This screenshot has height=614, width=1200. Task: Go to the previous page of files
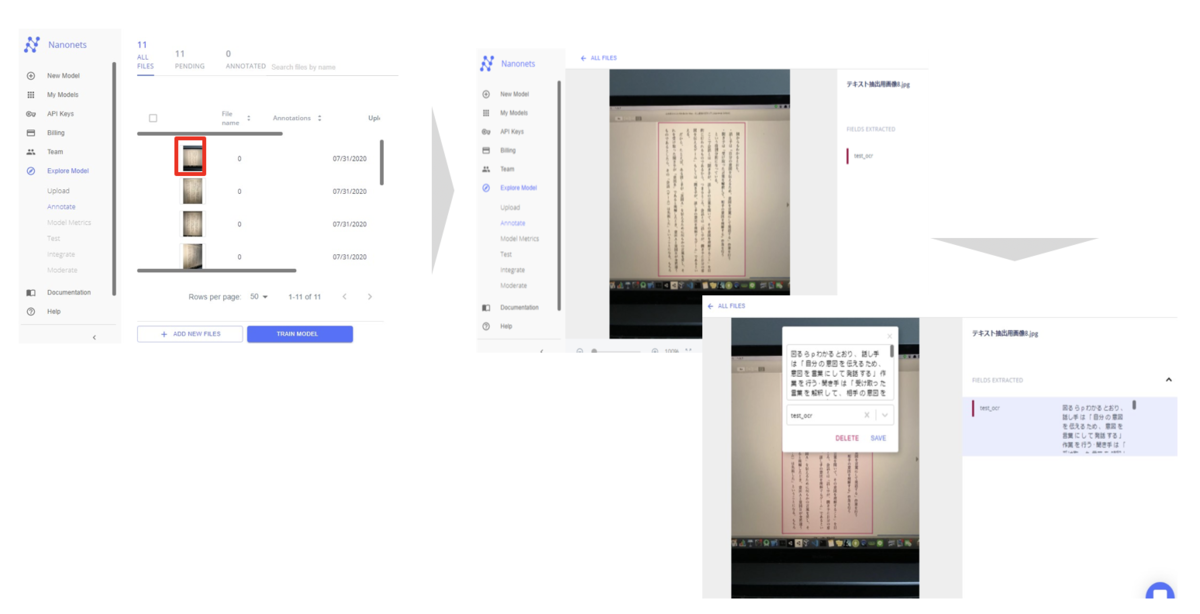[x=345, y=297]
